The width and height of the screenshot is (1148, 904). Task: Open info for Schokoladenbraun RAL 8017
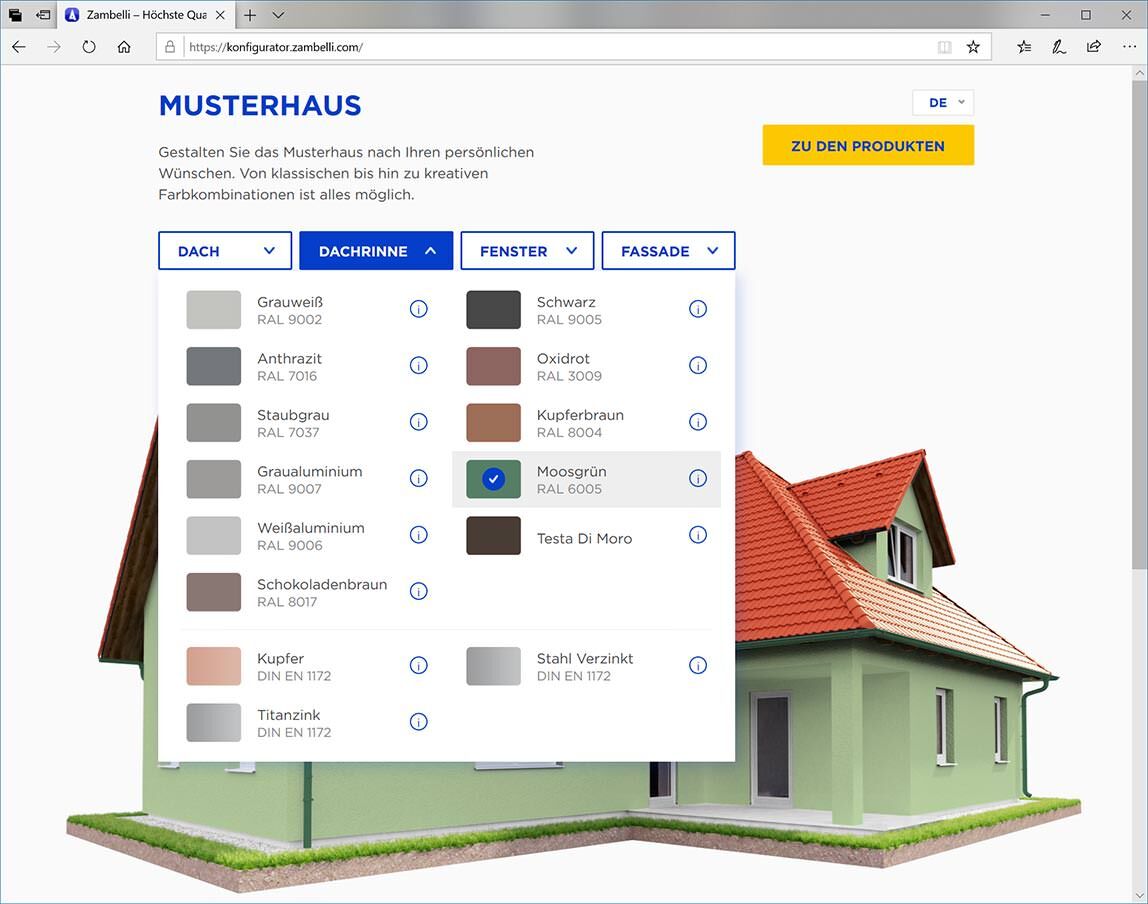tap(419, 591)
